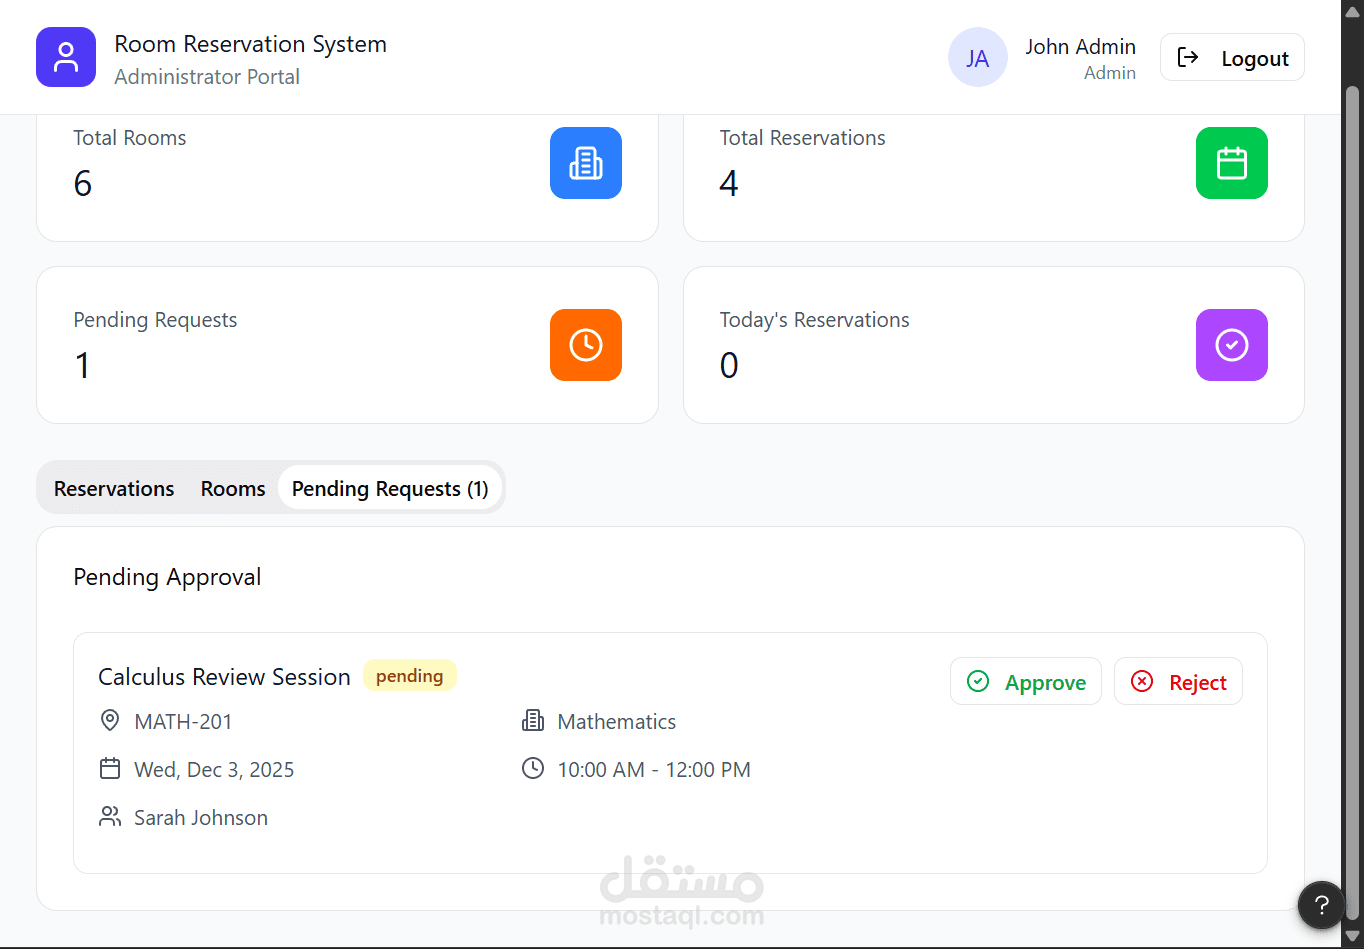Click the yellow pending status badge
Screen dimensions: 1364x949
click(409, 676)
